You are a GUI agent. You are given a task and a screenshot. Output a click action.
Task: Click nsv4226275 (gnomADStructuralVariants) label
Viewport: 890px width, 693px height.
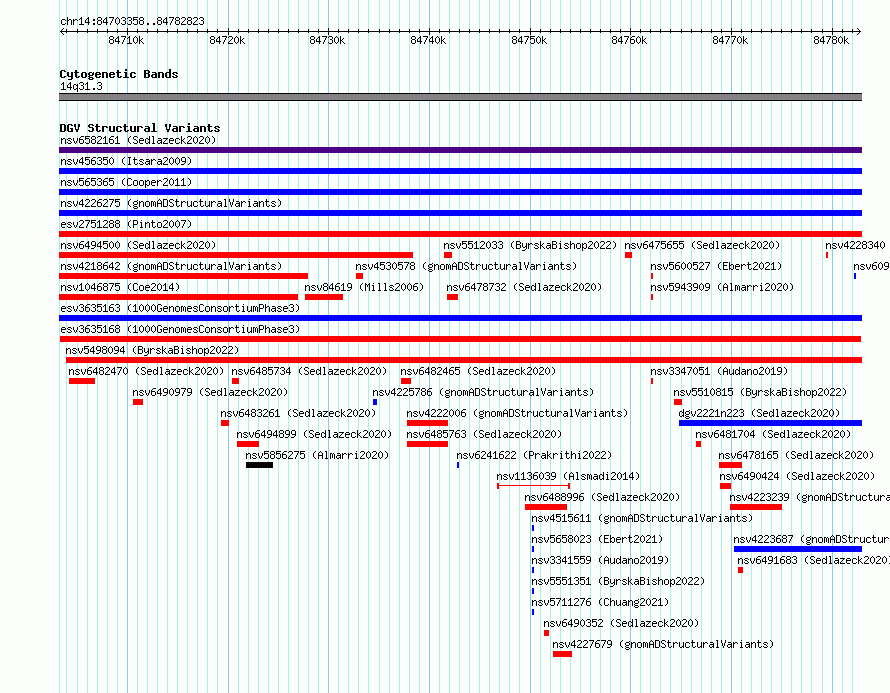[x=171, y=203]
